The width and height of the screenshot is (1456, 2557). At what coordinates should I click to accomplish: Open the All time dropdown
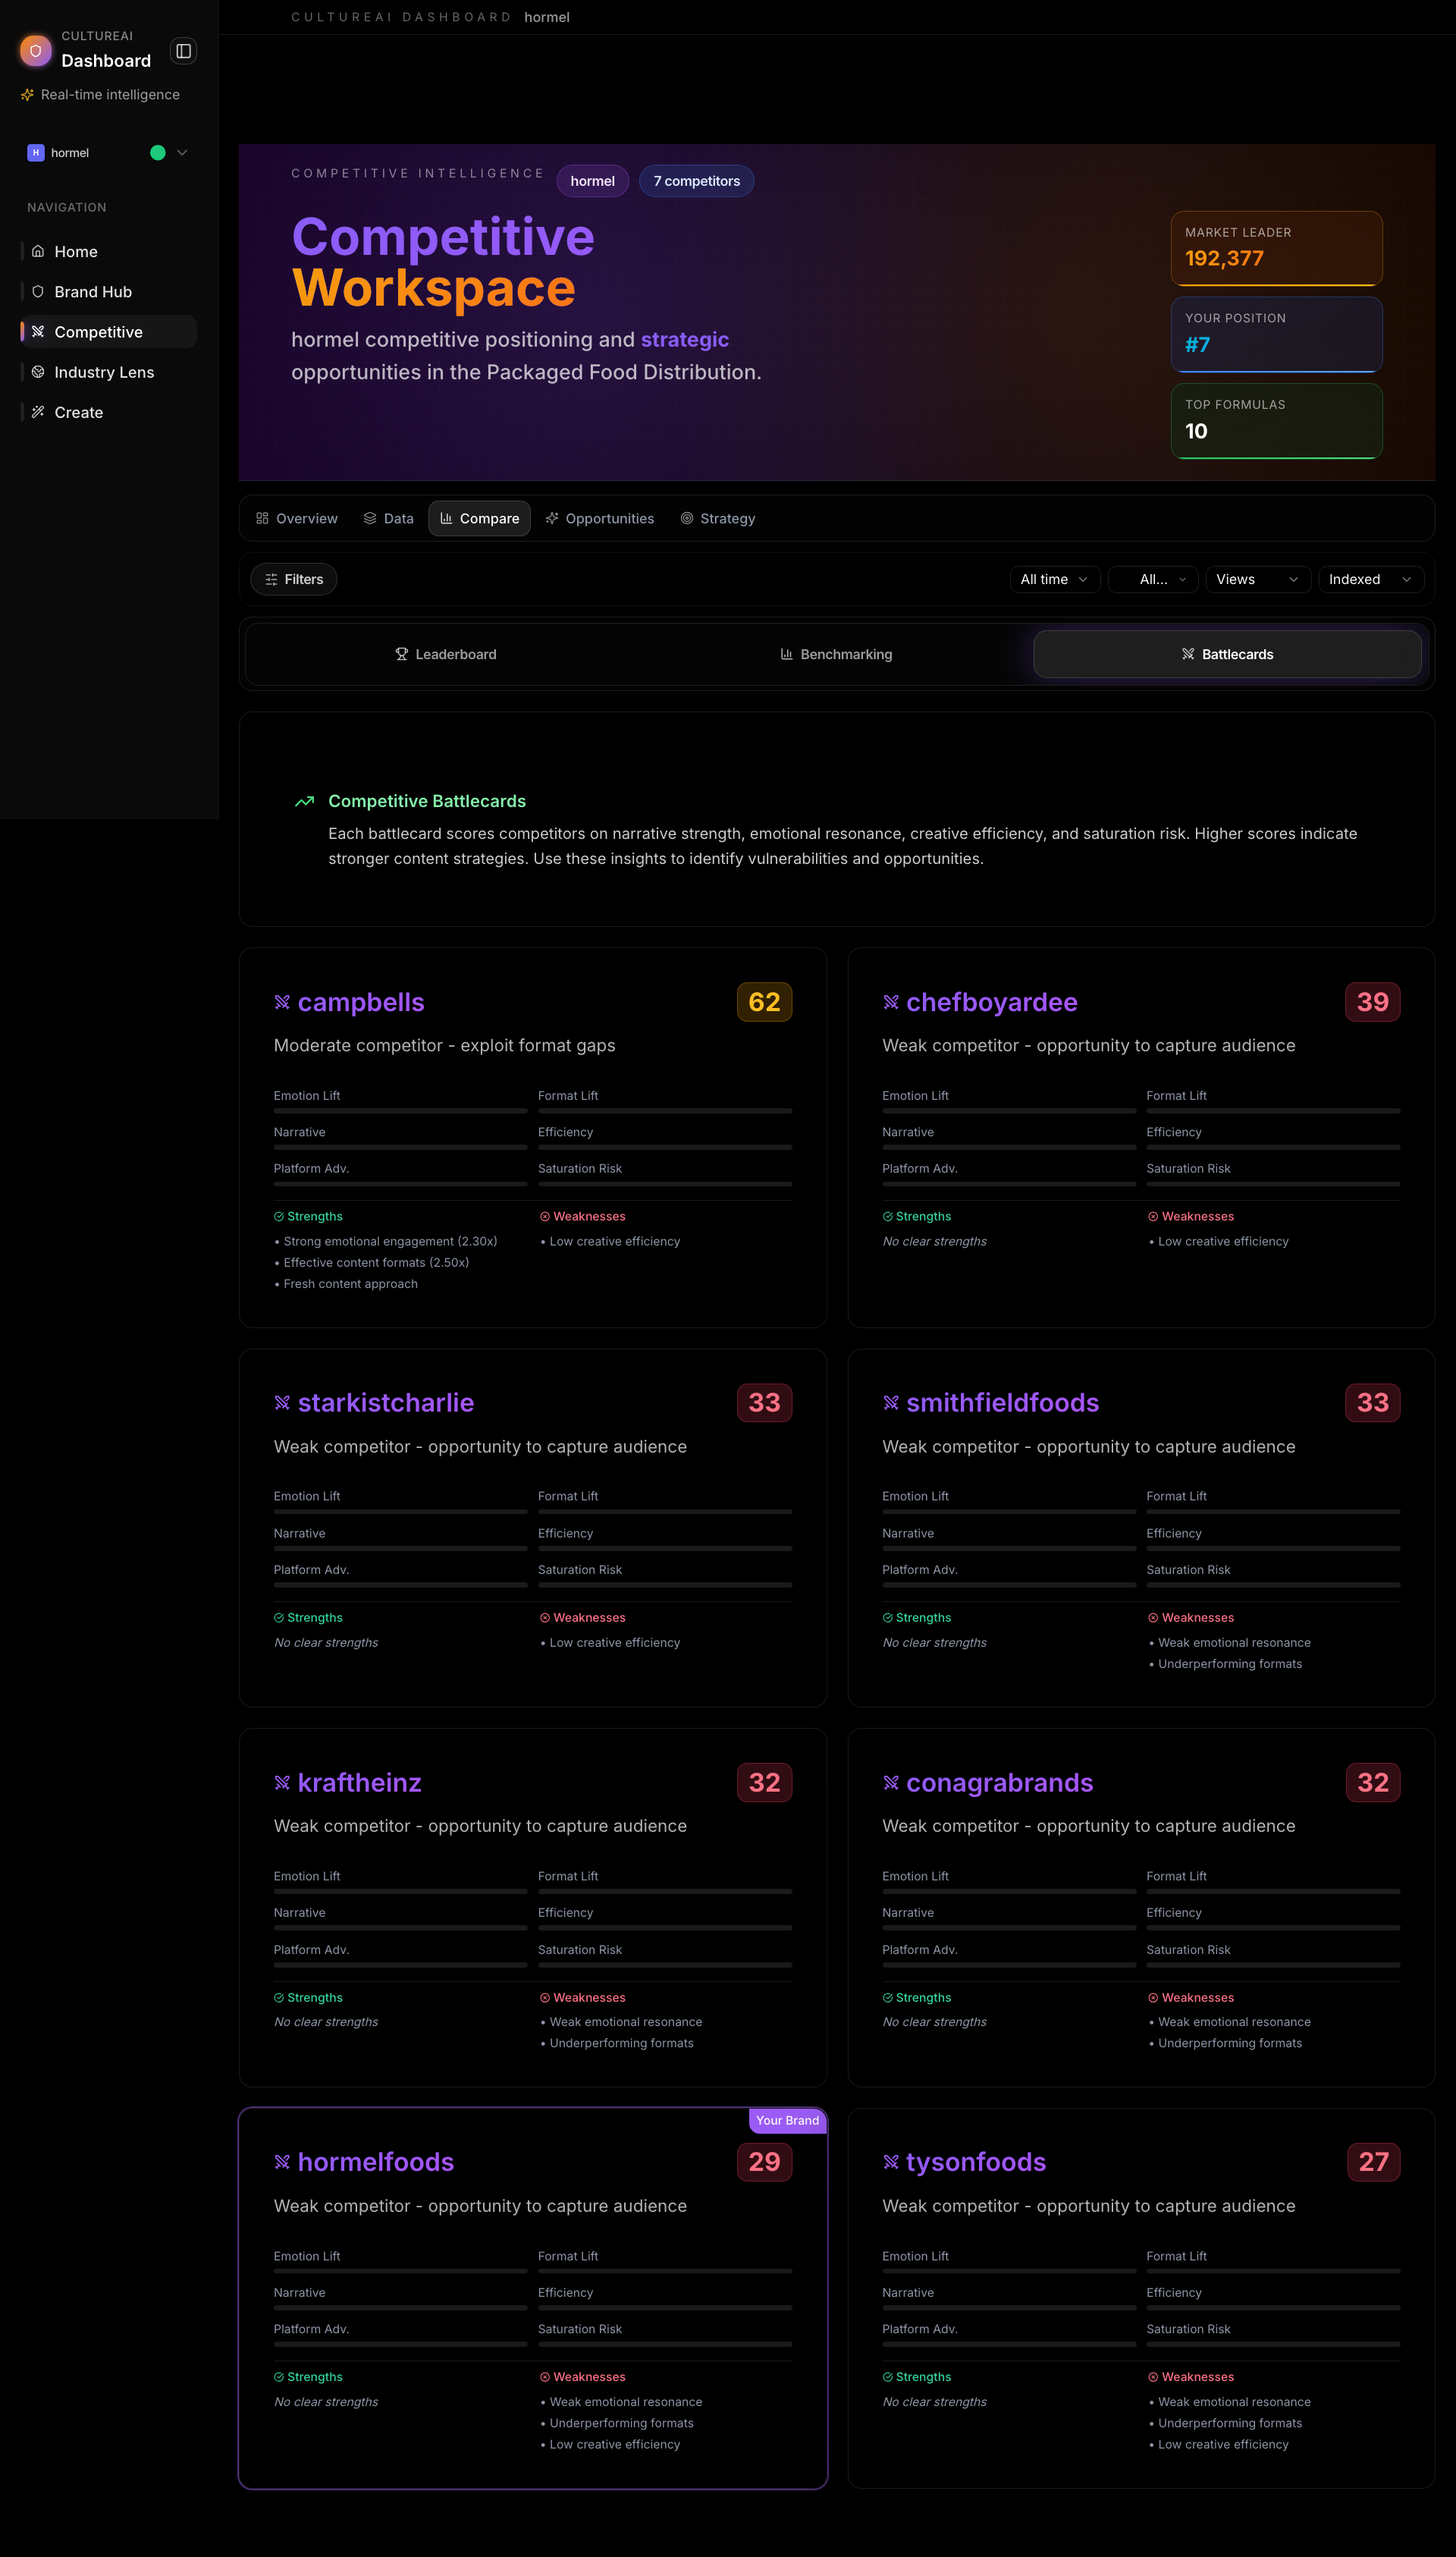point(1053,579)
